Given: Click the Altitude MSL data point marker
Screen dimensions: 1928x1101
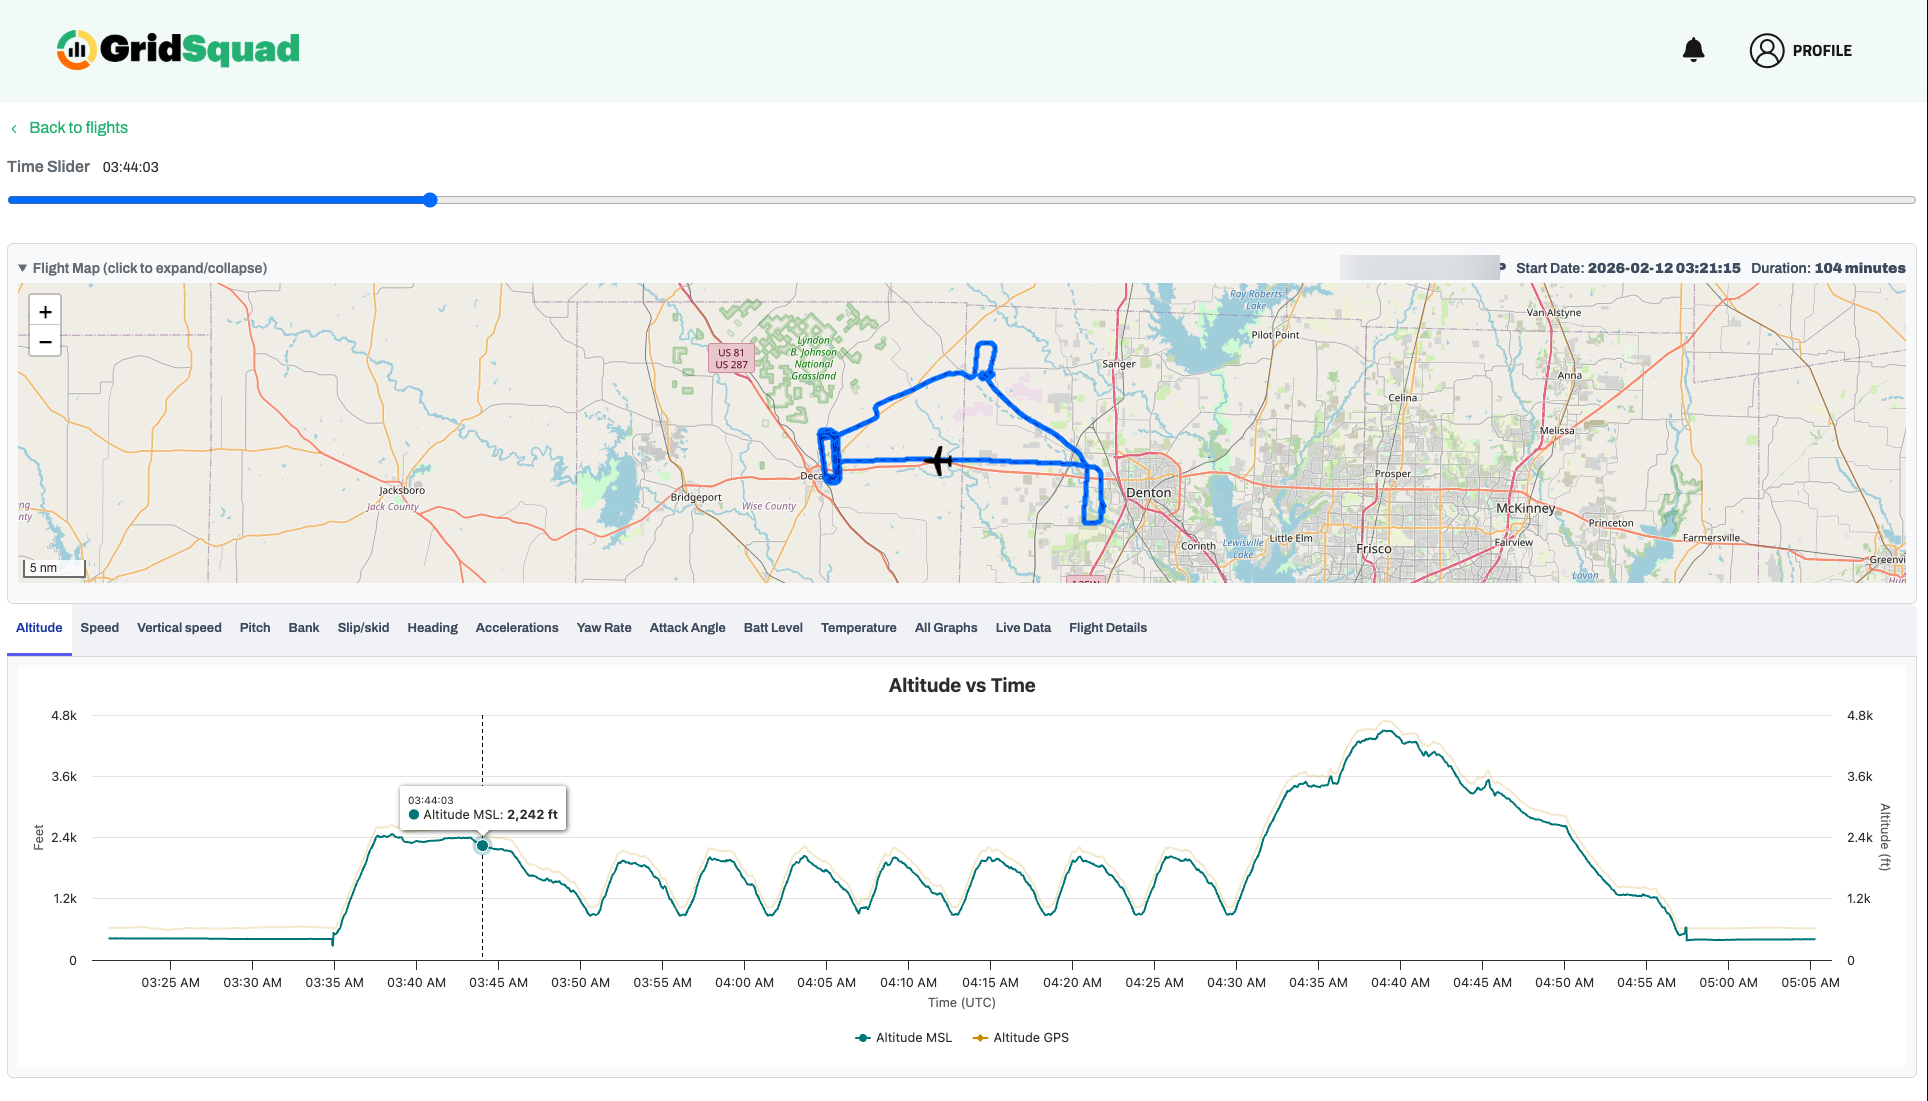Looking at the screenshot, I should coord(482,846).
